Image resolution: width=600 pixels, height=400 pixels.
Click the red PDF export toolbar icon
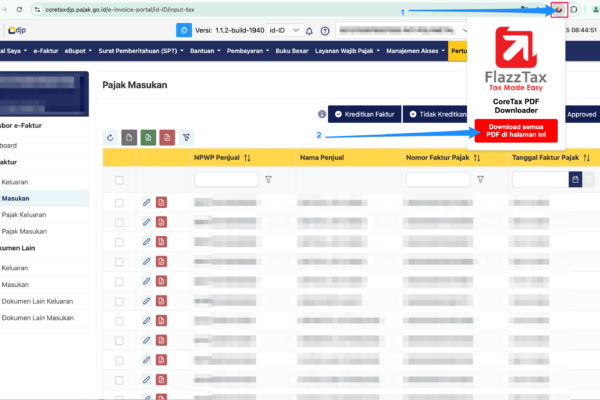click(x=167, y=137)
